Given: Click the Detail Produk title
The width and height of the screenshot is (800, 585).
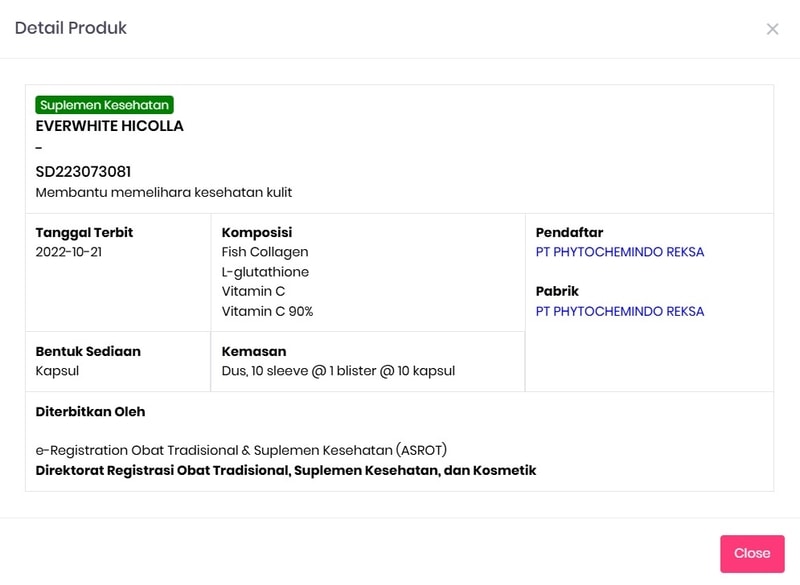Looking at the screenshot, I should click(71, 28).
